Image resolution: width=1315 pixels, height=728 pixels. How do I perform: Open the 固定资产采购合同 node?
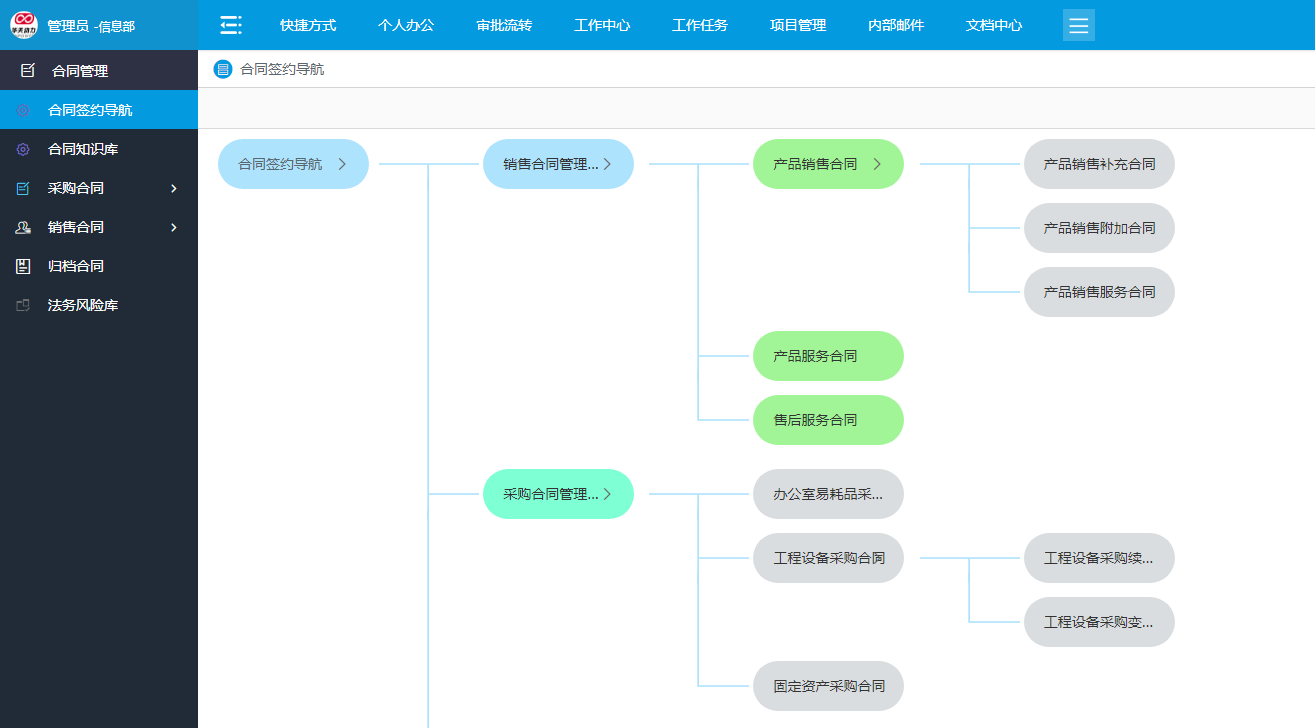[x=828, y=686]
